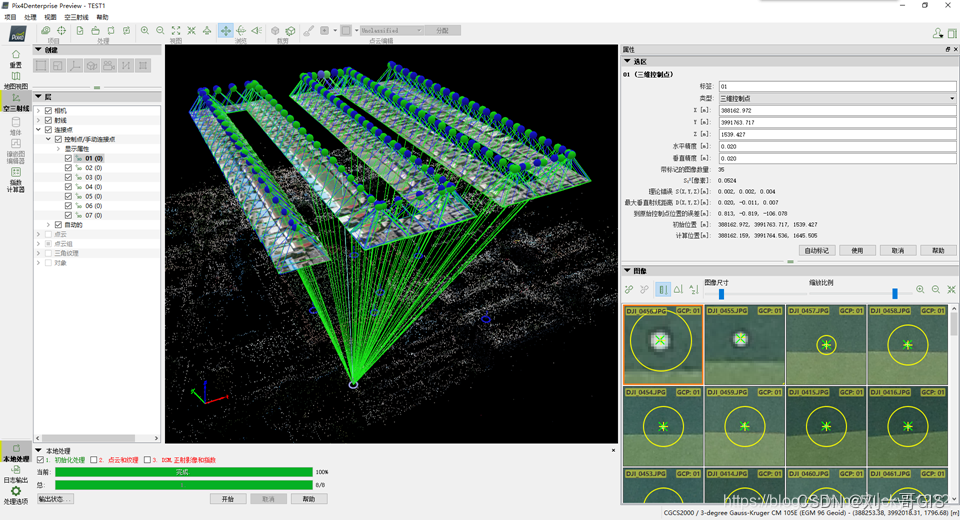
Task: Toggle checkbox for control point 03
Action: [x=68, y=177]
